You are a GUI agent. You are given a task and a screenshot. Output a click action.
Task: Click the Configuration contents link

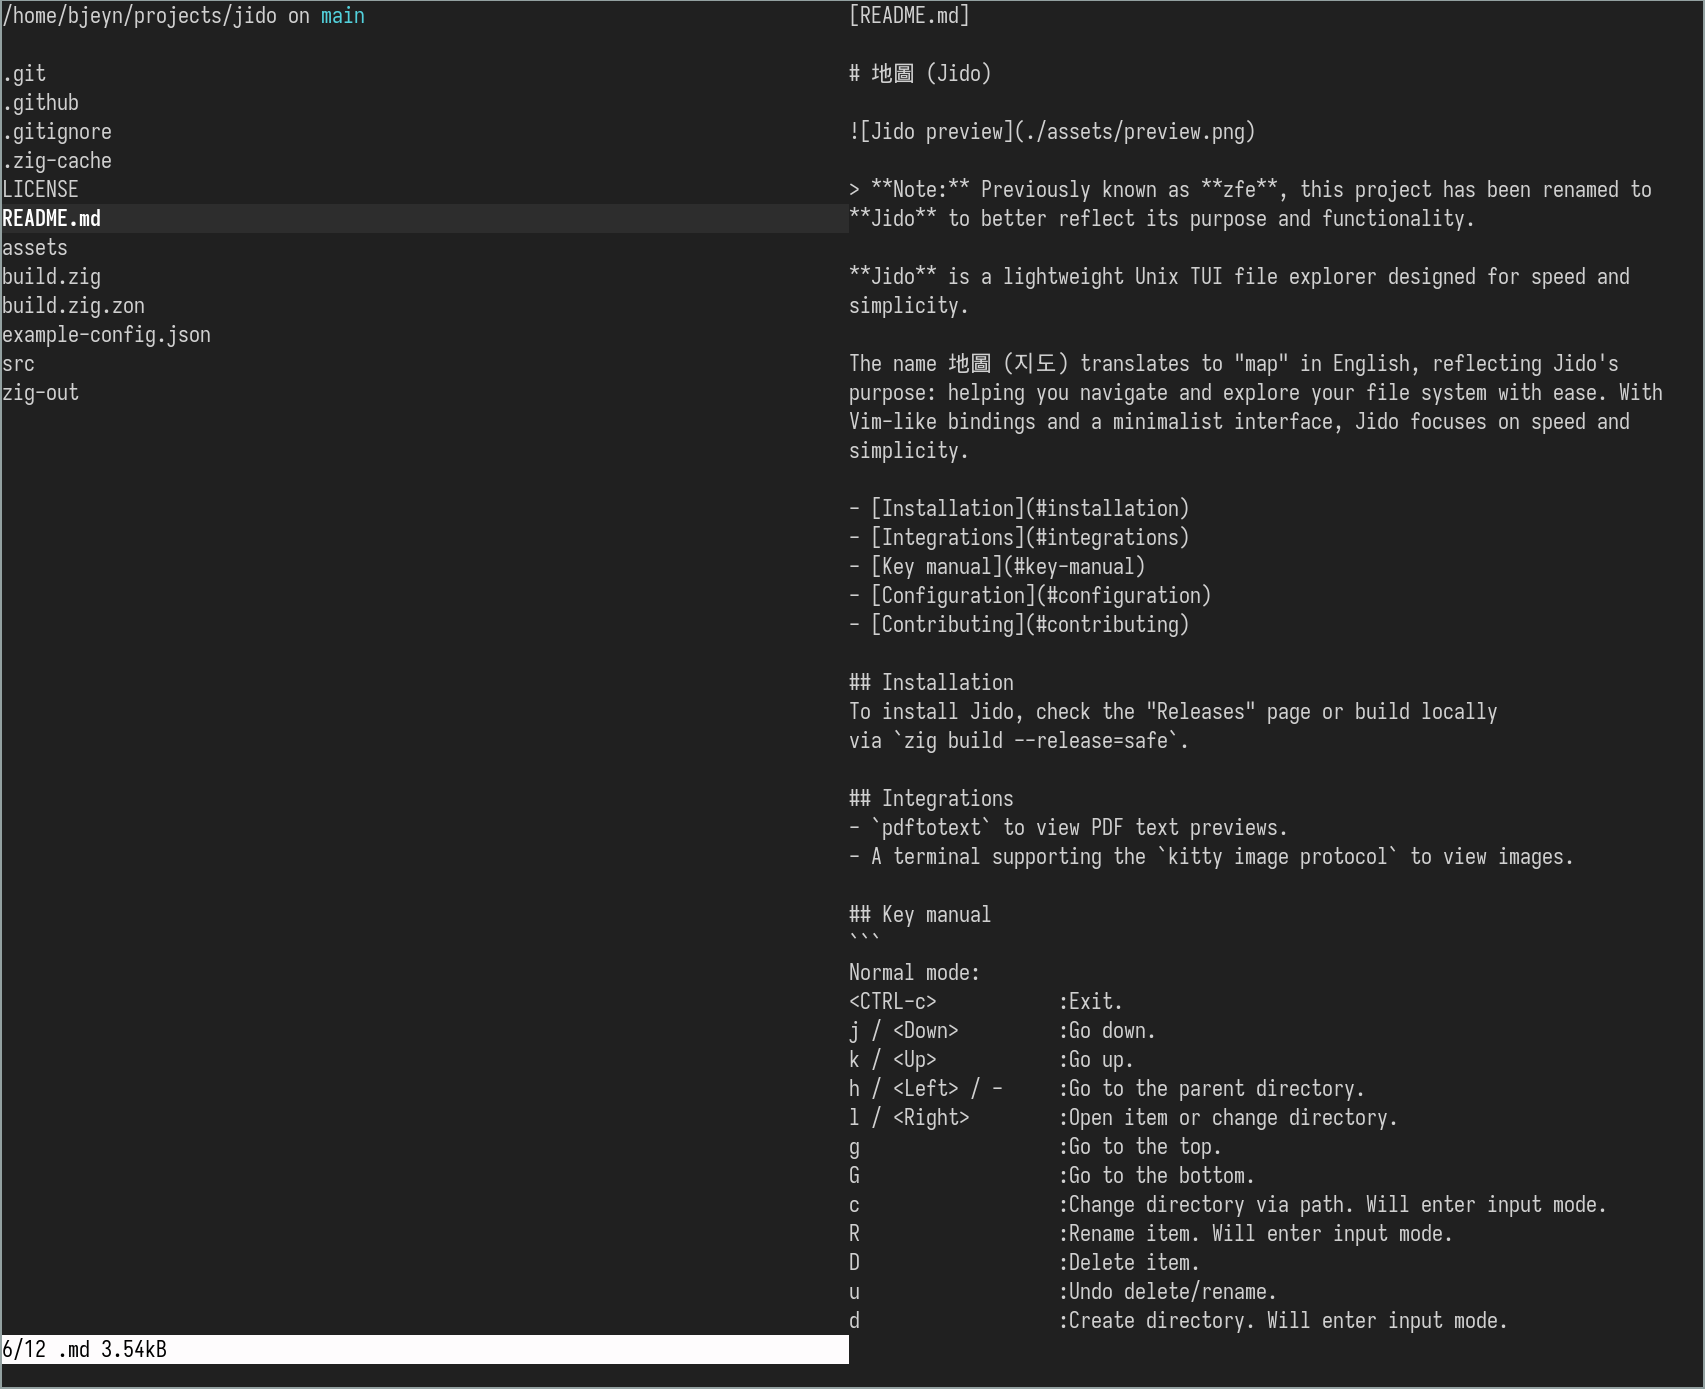click(x=1040, y=596)
